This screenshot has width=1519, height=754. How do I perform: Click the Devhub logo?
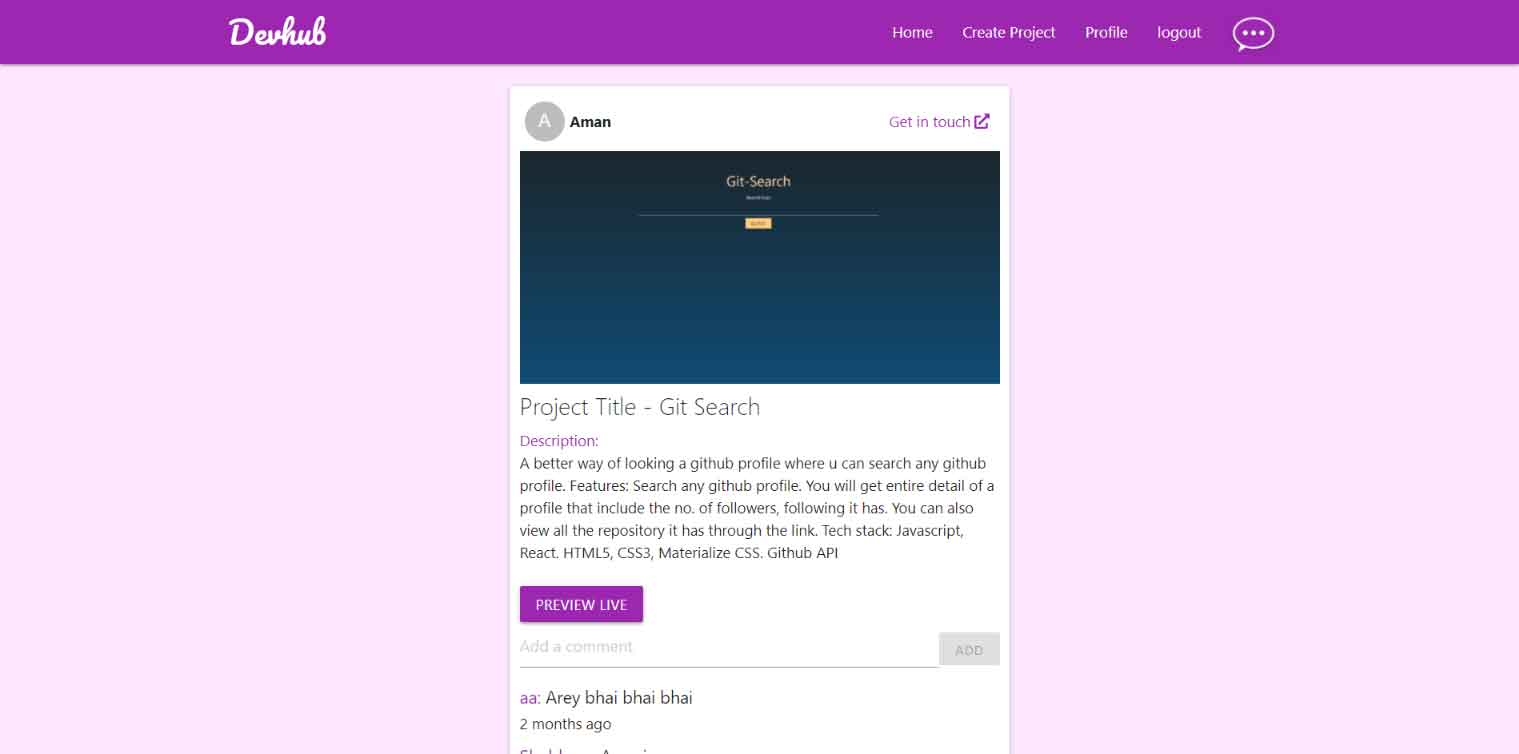277,32
